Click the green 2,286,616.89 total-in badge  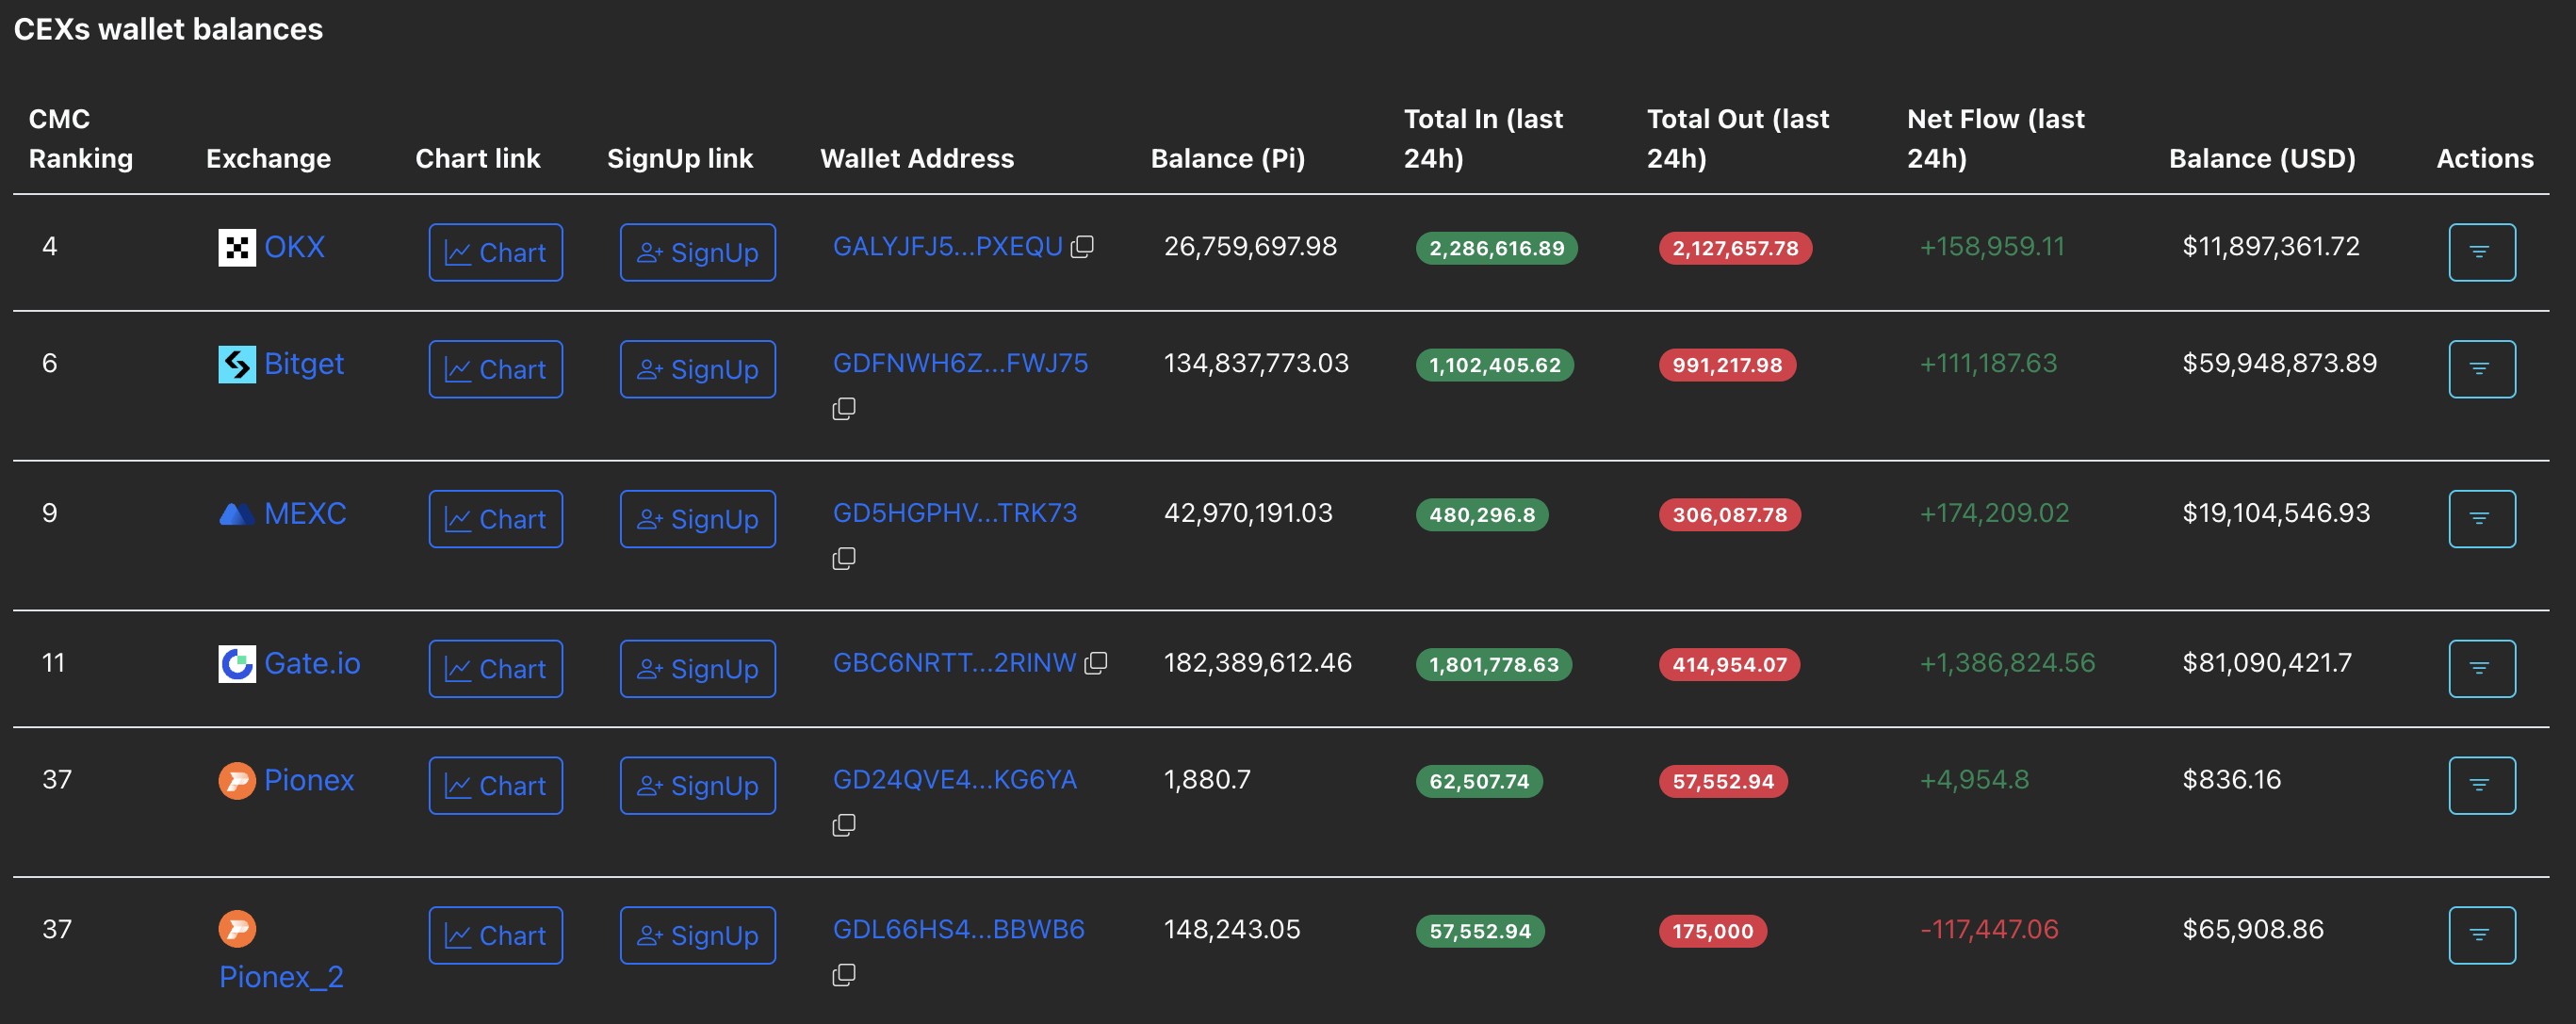1497,248
